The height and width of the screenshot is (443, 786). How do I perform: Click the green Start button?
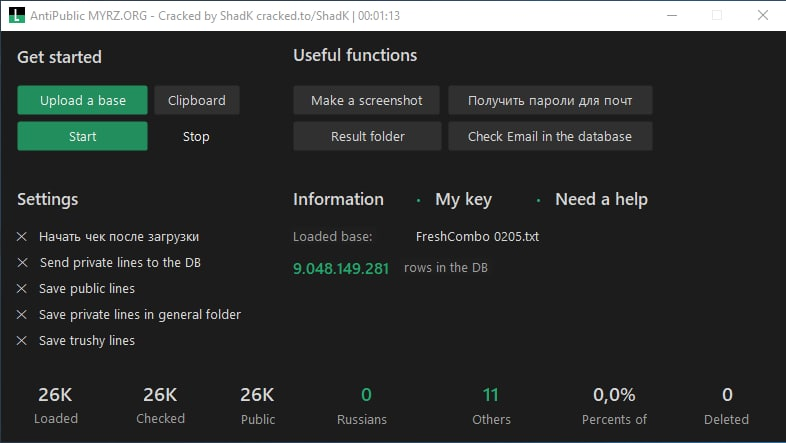pos(82,136)
